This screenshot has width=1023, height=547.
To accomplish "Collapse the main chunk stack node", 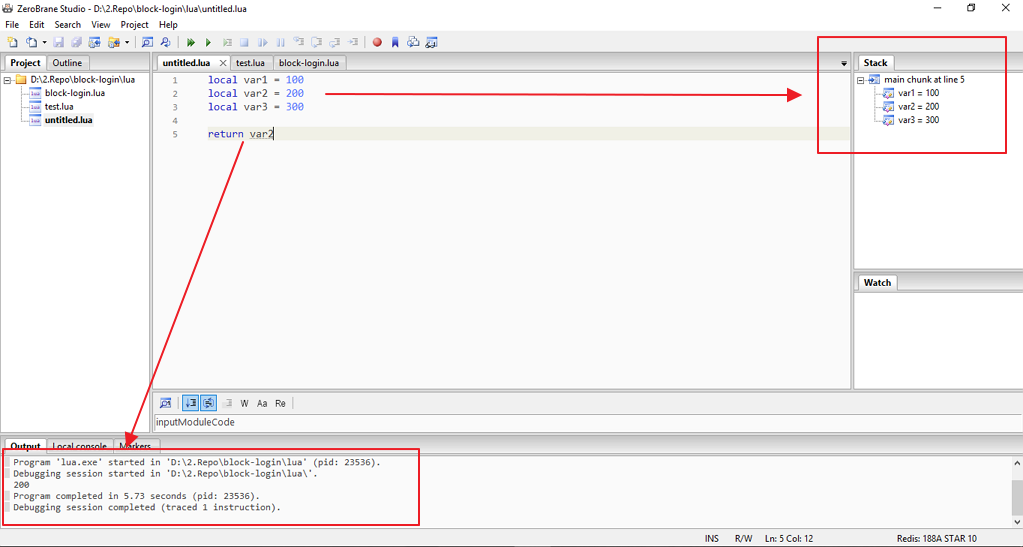I will (x=860, y=80).
